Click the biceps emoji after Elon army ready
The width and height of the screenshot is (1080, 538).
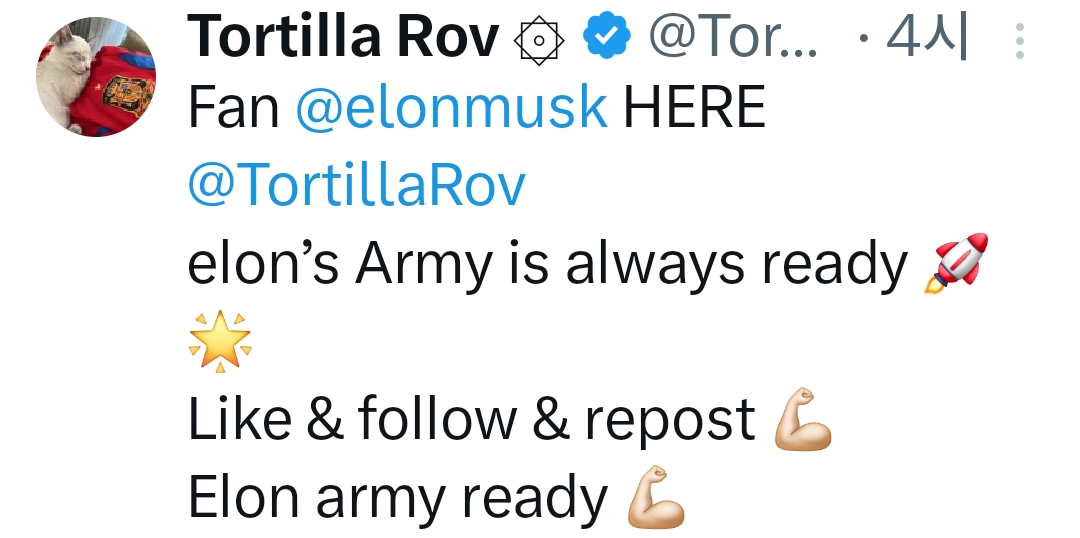655,498
